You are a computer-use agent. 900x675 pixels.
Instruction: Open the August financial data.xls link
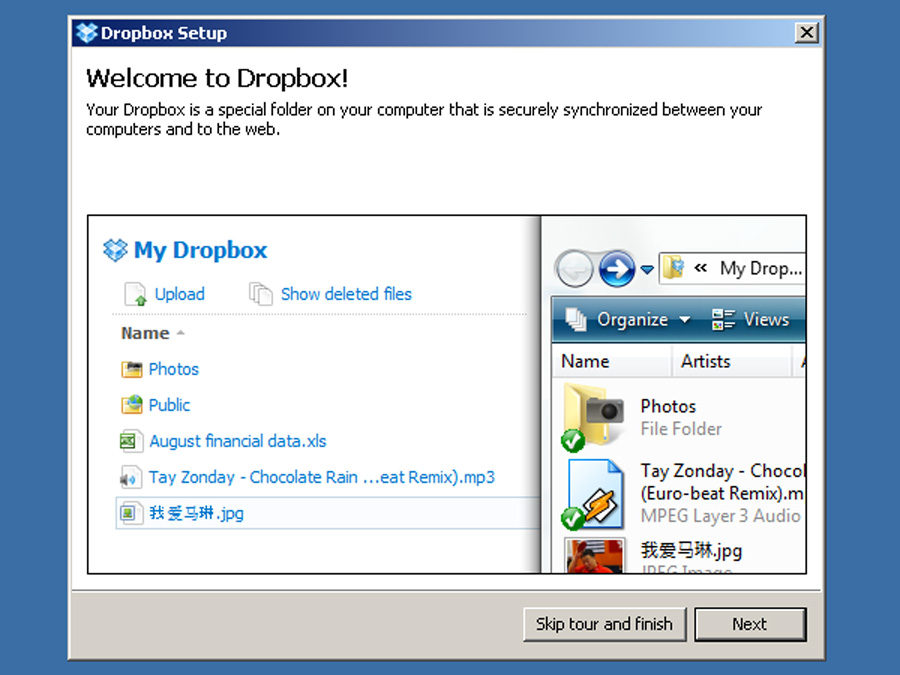pos(237,441)
